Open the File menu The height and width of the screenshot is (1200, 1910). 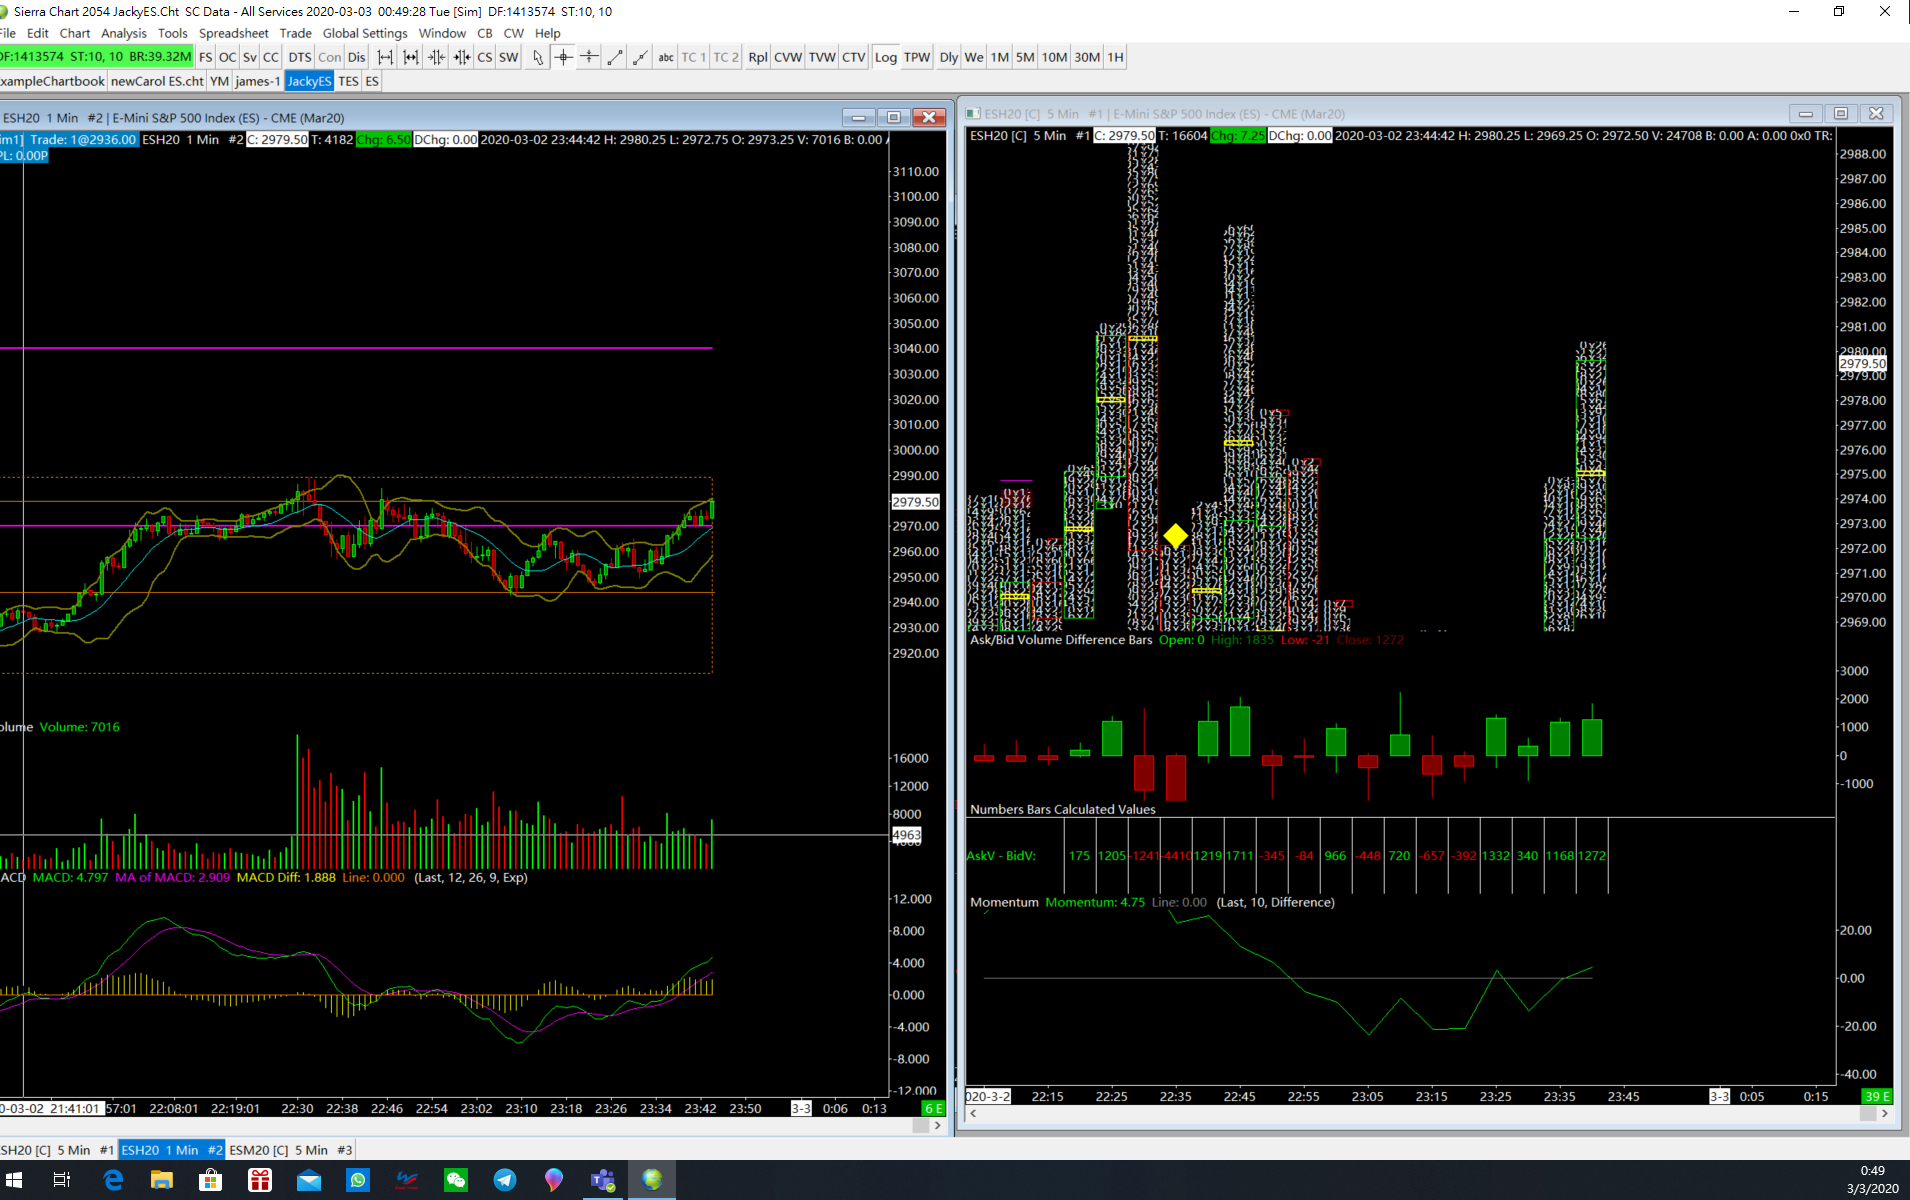pyautogui.click(x=8, y=33)
